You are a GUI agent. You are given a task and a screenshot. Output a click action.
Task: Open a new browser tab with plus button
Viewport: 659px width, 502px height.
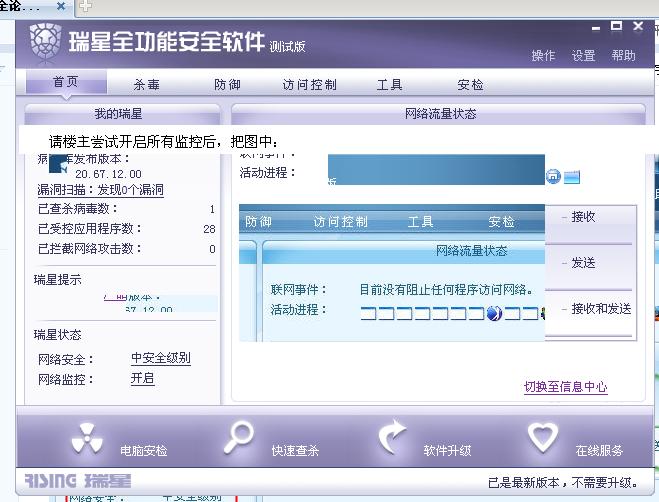click(x=85, y=6)
